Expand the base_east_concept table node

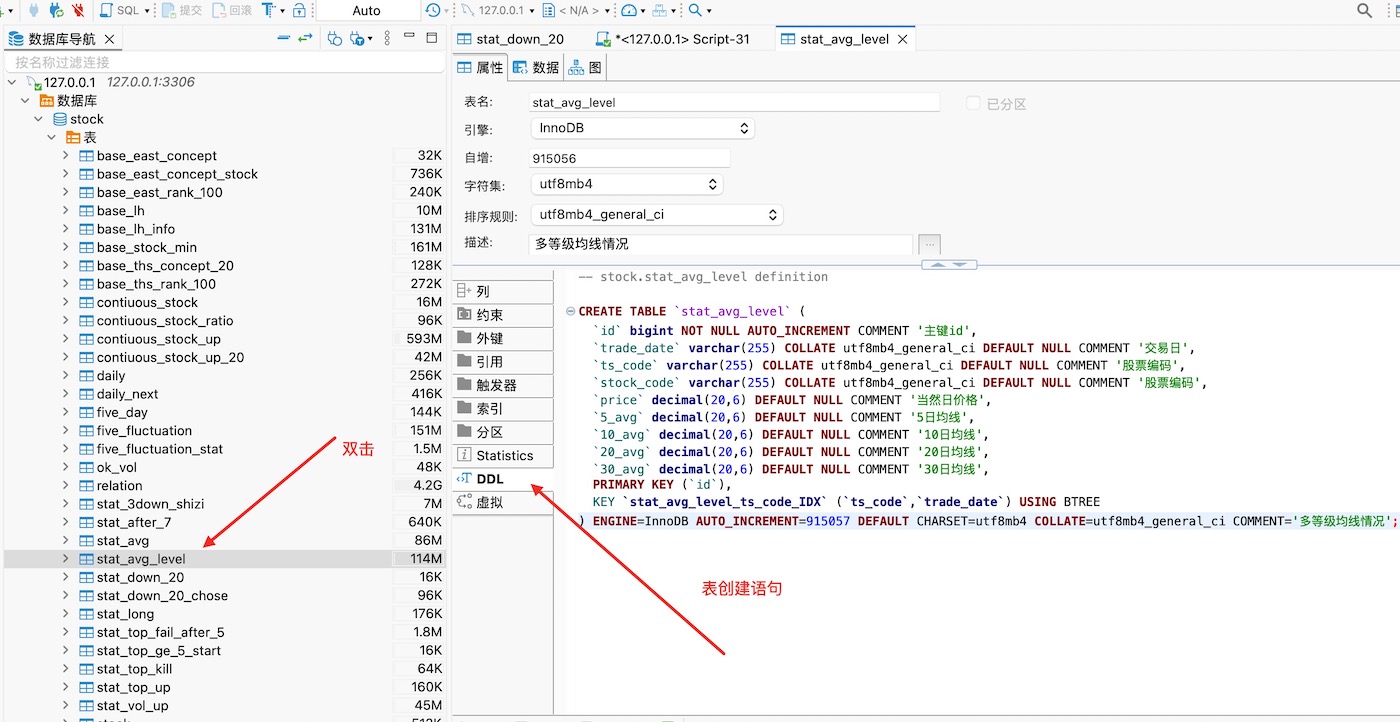pyautogui.click(x=66, y=155)
